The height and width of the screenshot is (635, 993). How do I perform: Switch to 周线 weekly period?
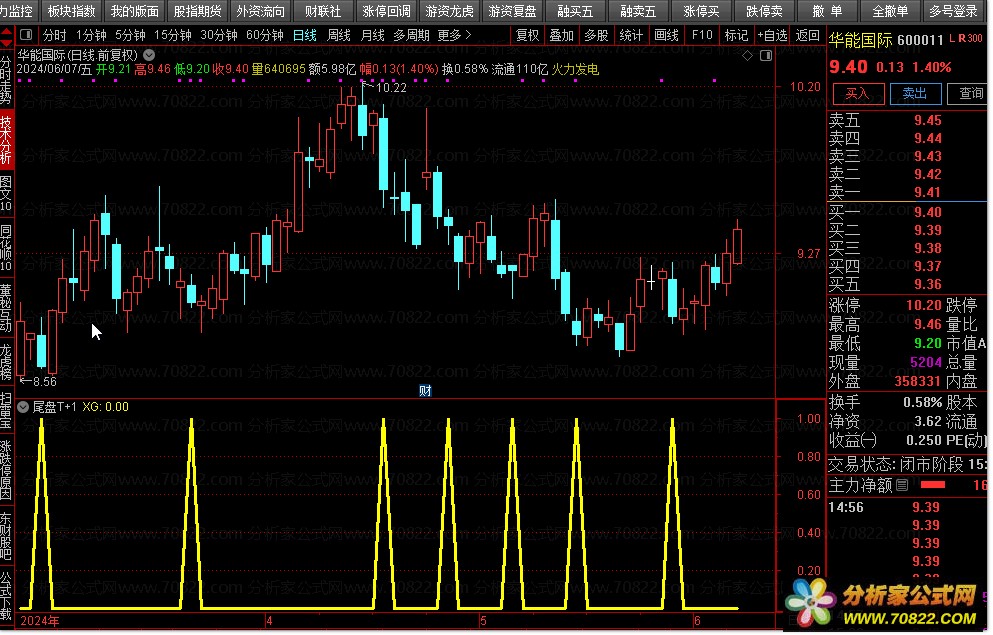[x=339, y=35]
